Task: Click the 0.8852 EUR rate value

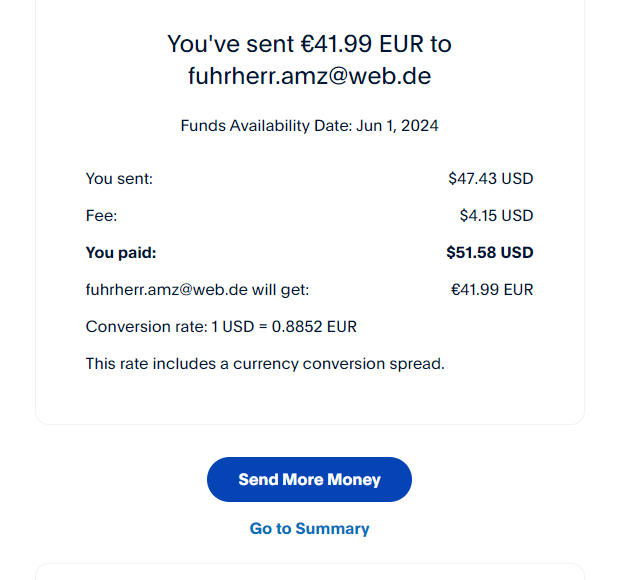Action: [x=314, y=327]
